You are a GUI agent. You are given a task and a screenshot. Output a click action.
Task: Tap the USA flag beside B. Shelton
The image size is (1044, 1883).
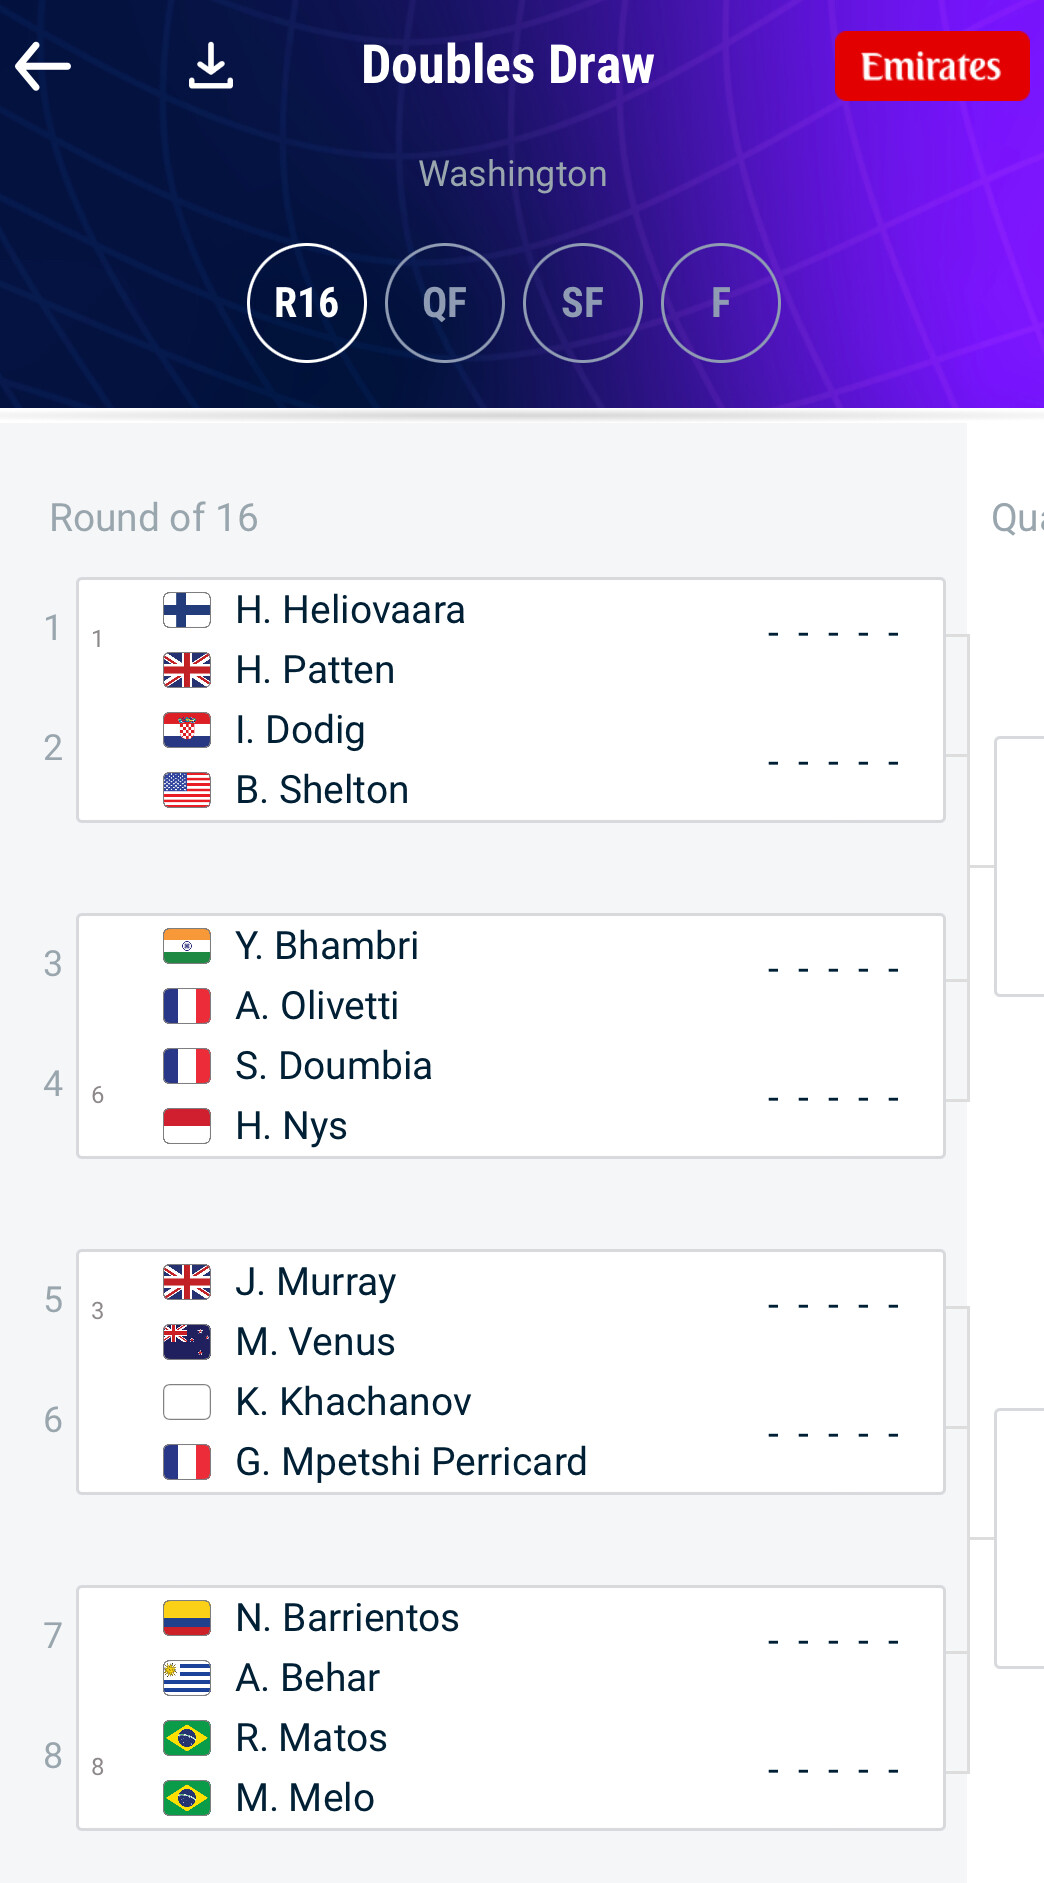[x=187, y=790]
